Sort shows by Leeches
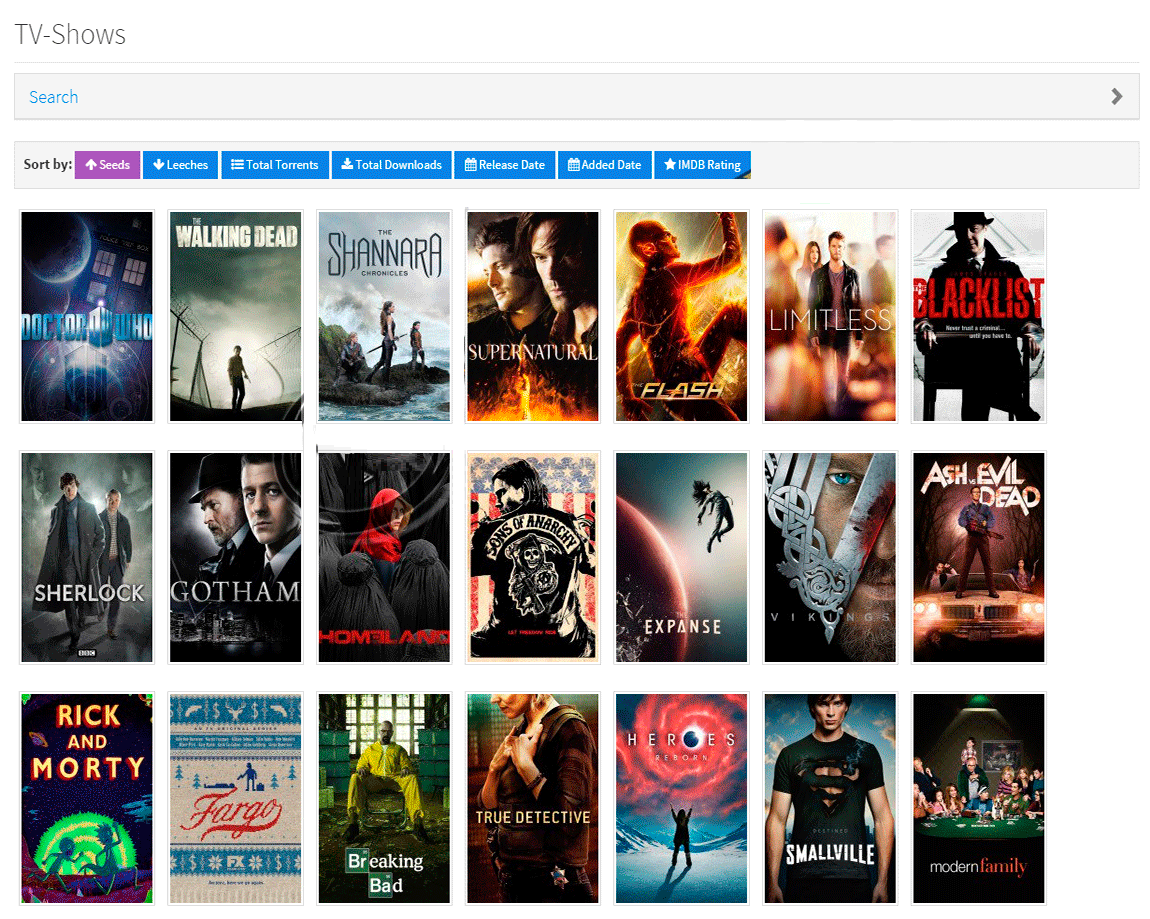1150x919 pixels. [x=180, y=165]
